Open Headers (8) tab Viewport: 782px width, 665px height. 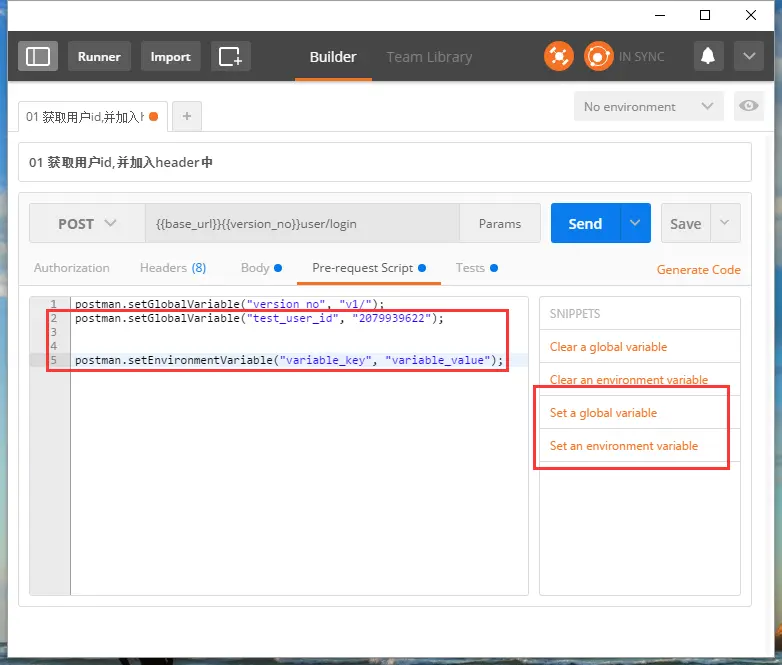pyautogui.click(x=173, y=268)
